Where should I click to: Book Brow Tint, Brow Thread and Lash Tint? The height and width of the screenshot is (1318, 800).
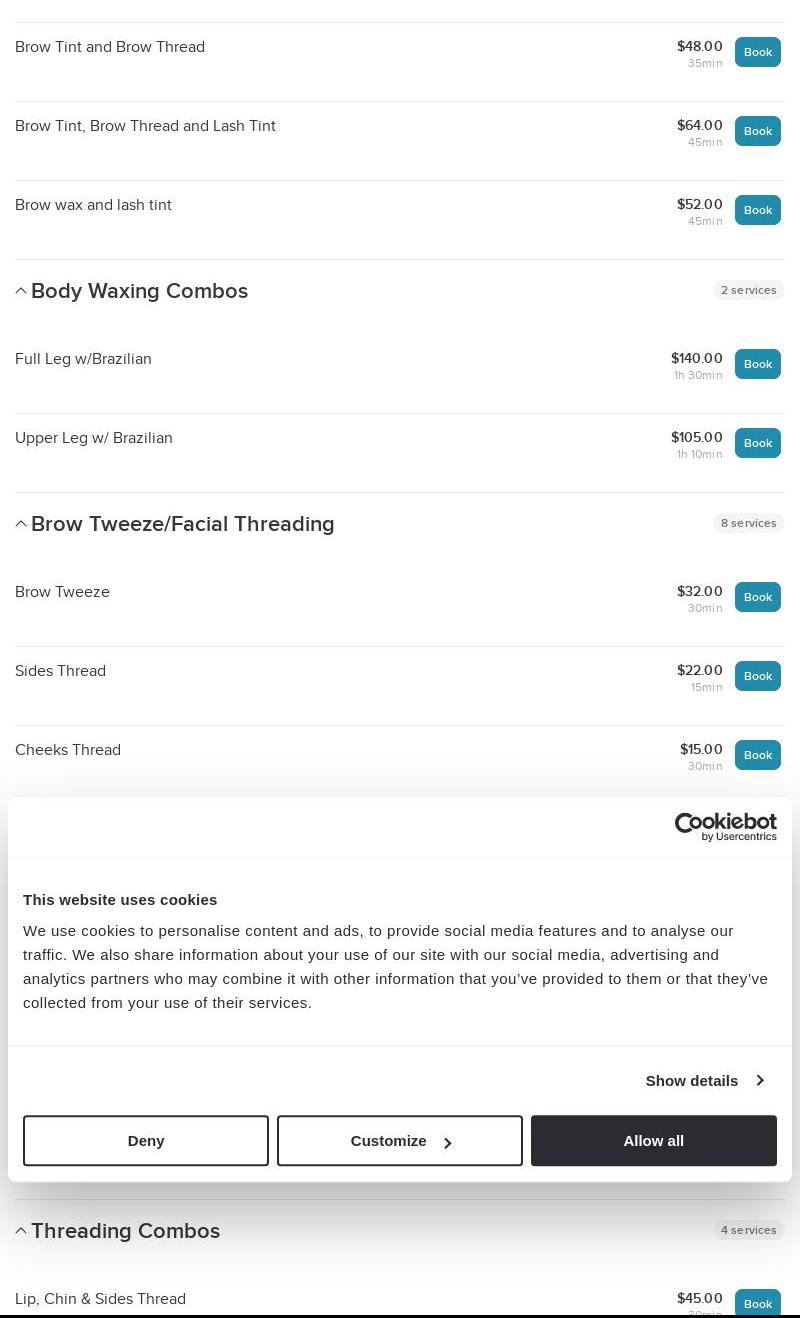coord(757,131)
